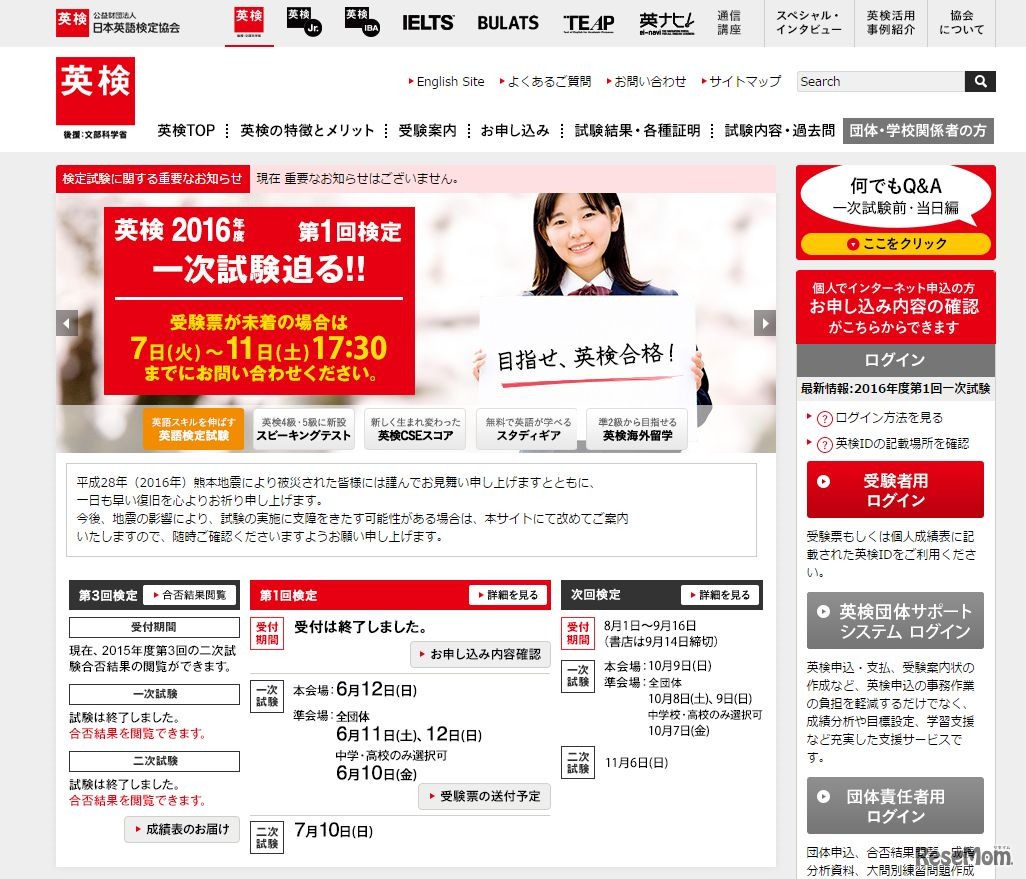Open 英検IDの記載場所を確認 link
Viewport: 1026px width, 879px height.
pyautogui.click(x=902, y=444)
